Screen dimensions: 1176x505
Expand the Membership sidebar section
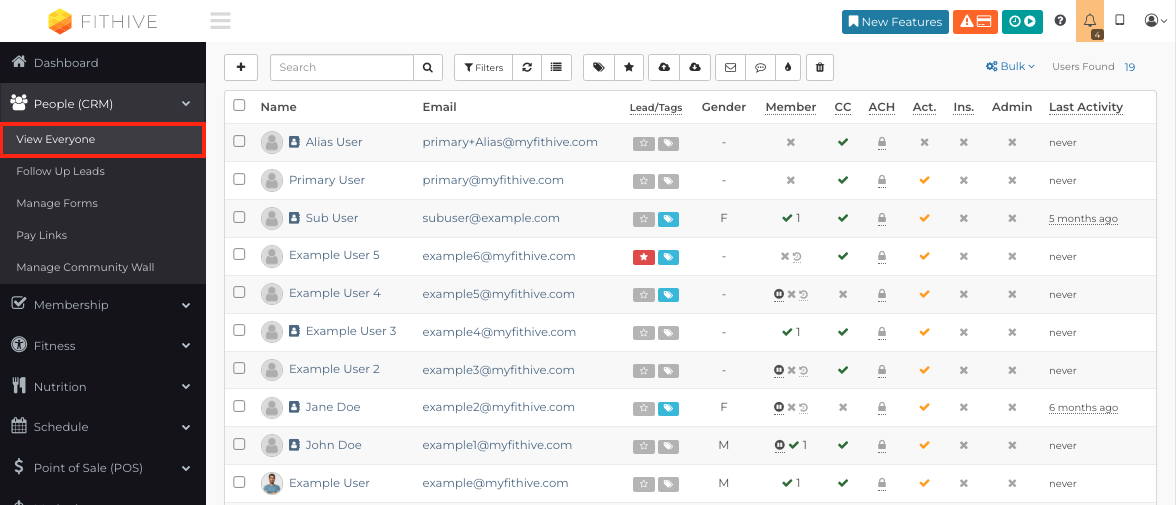[103, 305]
